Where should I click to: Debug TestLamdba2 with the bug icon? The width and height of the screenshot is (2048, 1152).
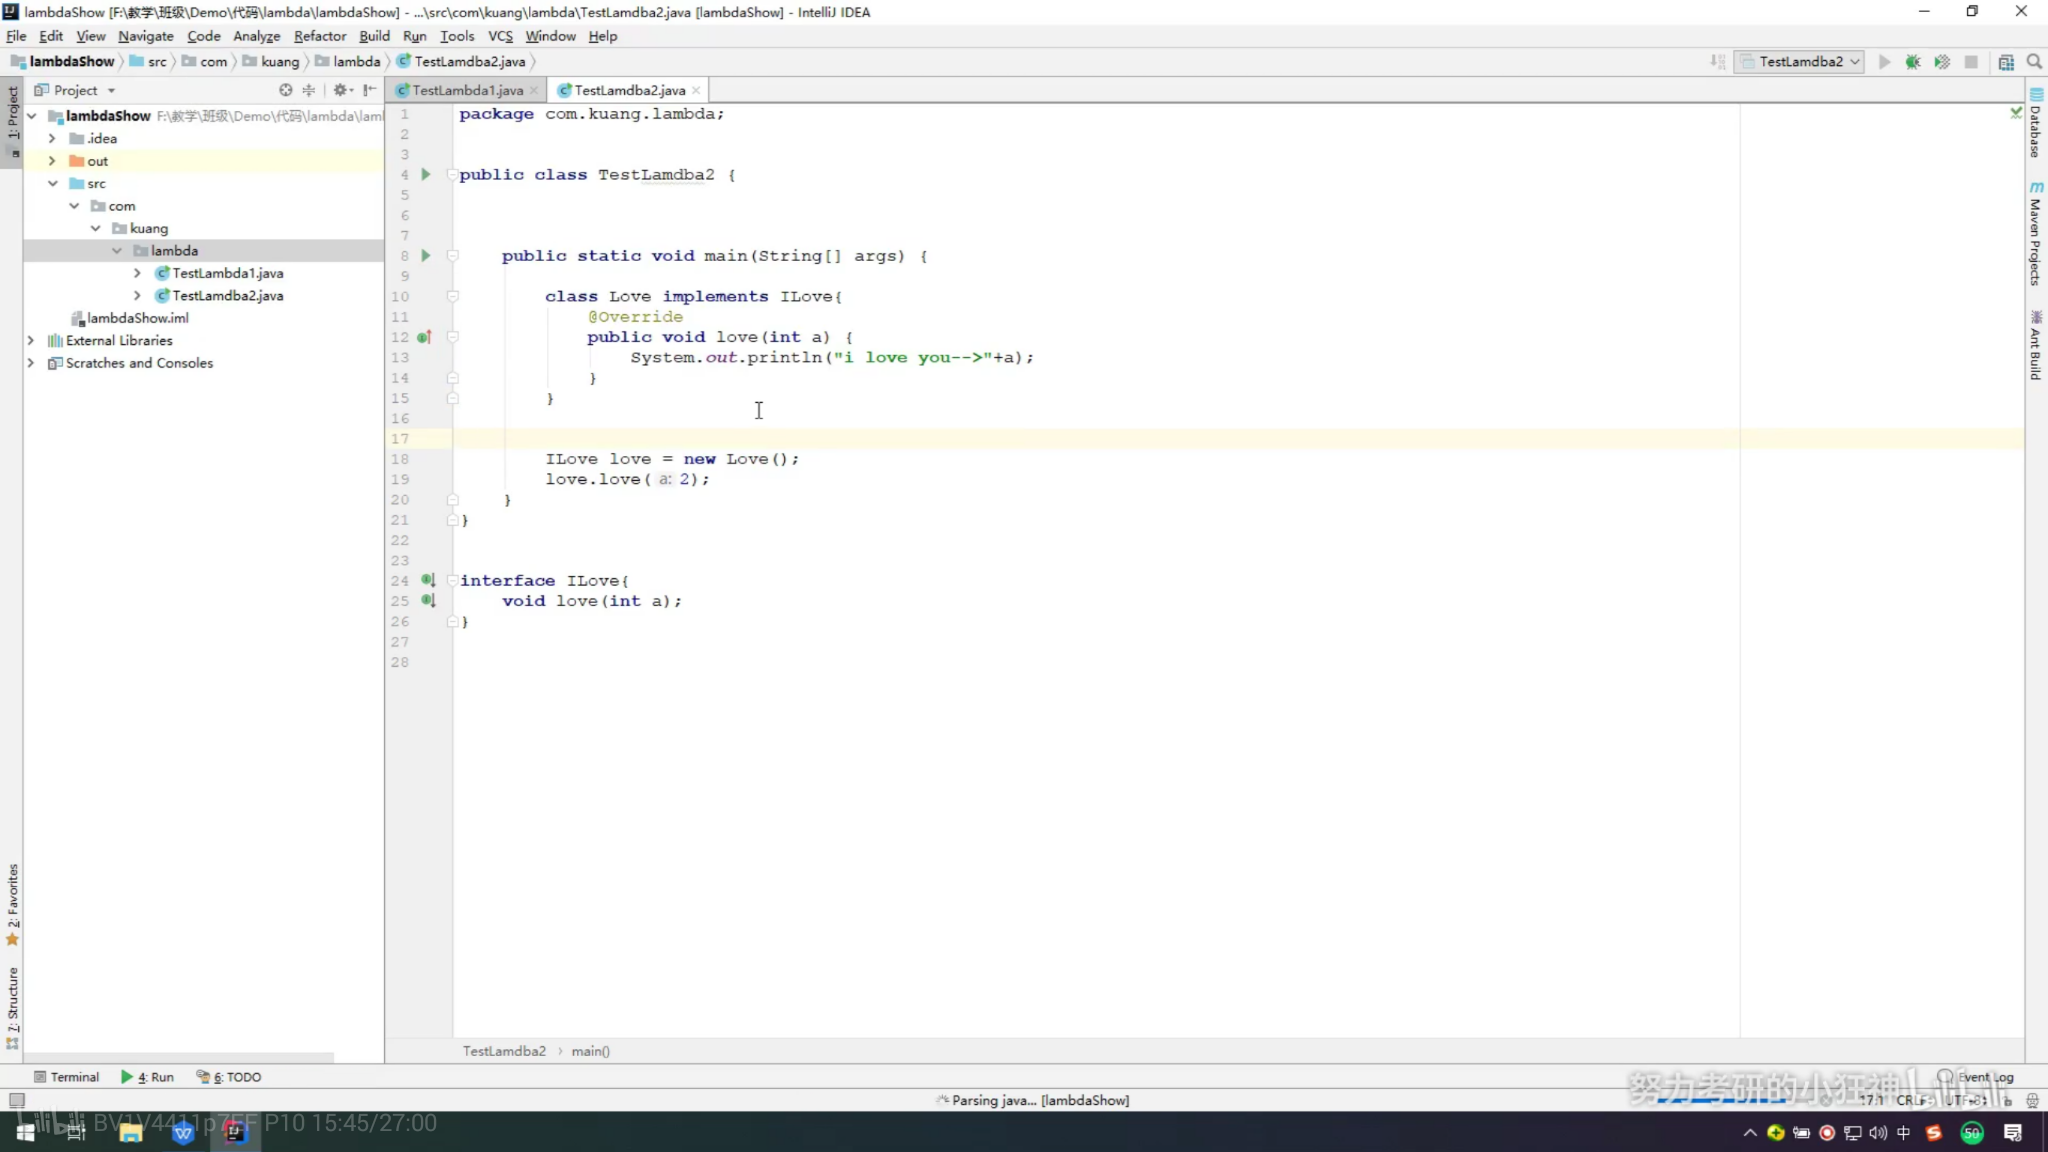tap(1913, 62)
